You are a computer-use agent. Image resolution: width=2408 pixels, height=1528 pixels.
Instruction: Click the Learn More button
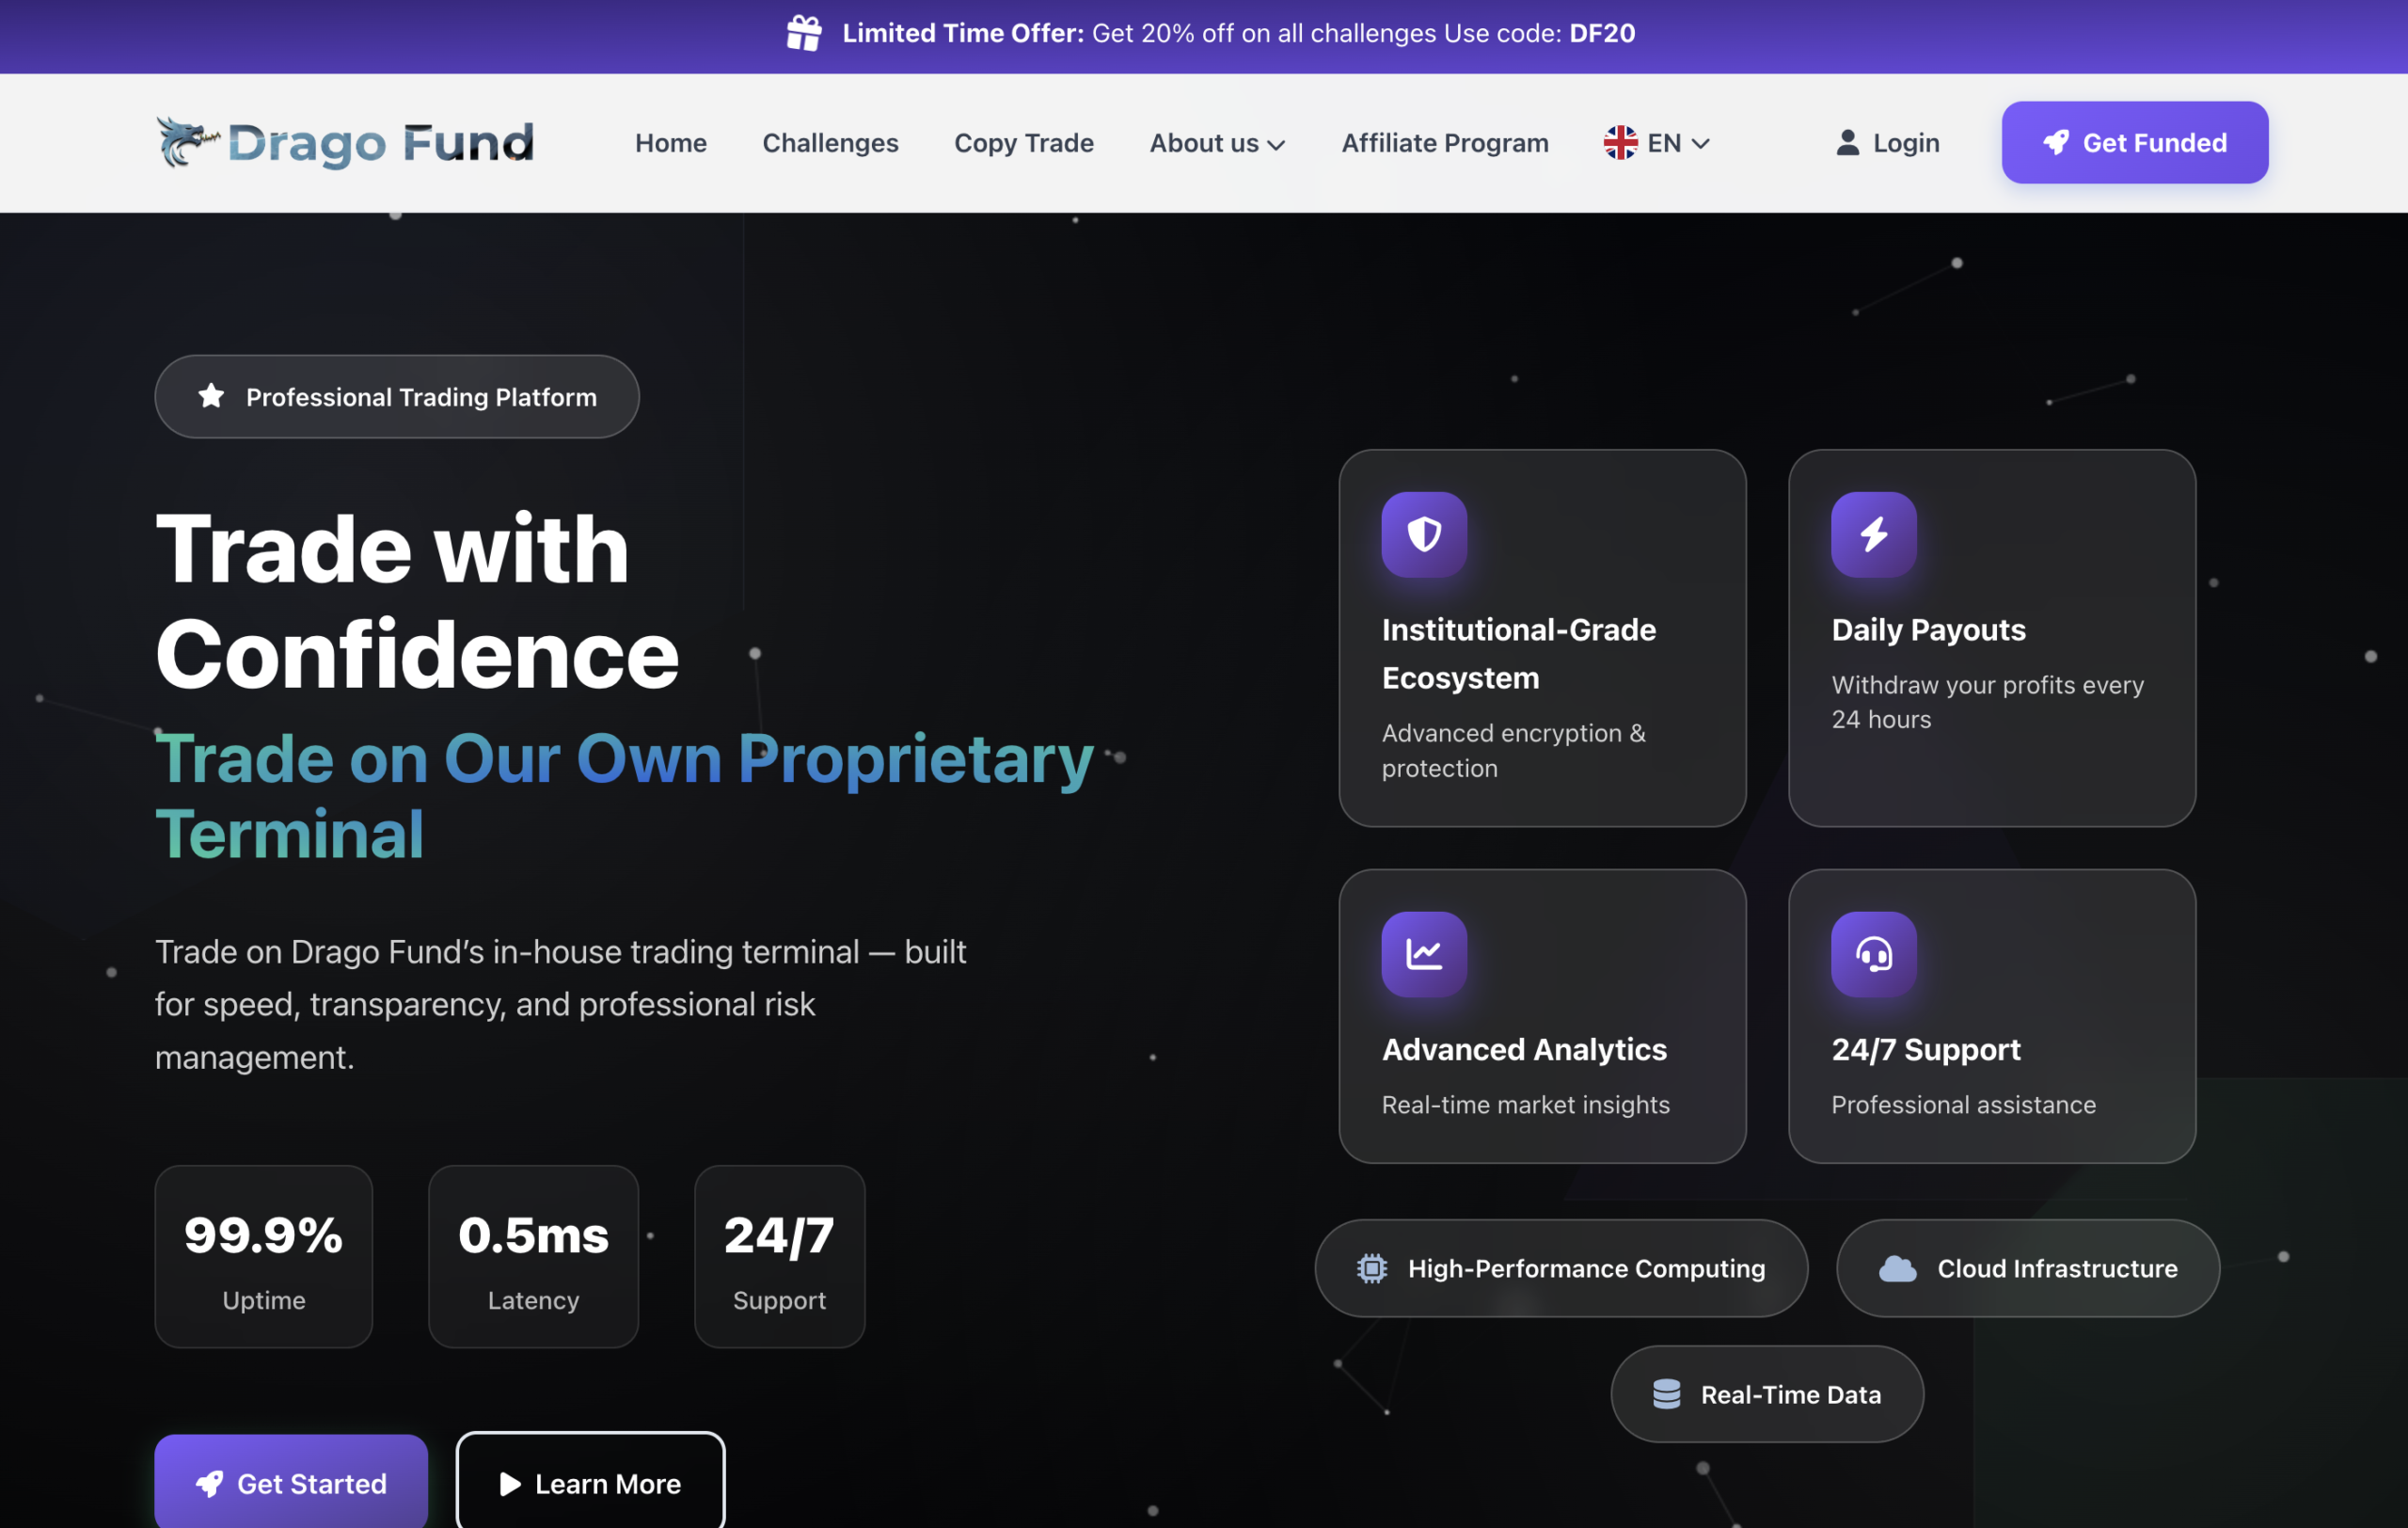(590, 1482)
